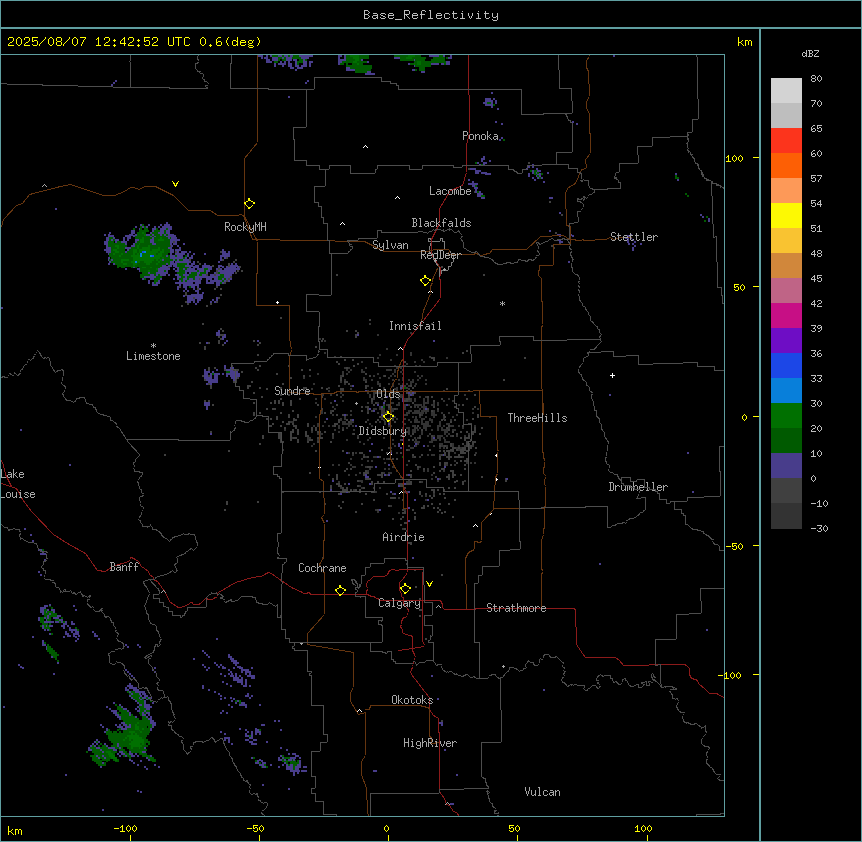Click the Sylvan label west of RedDeer

click(390, 245)
